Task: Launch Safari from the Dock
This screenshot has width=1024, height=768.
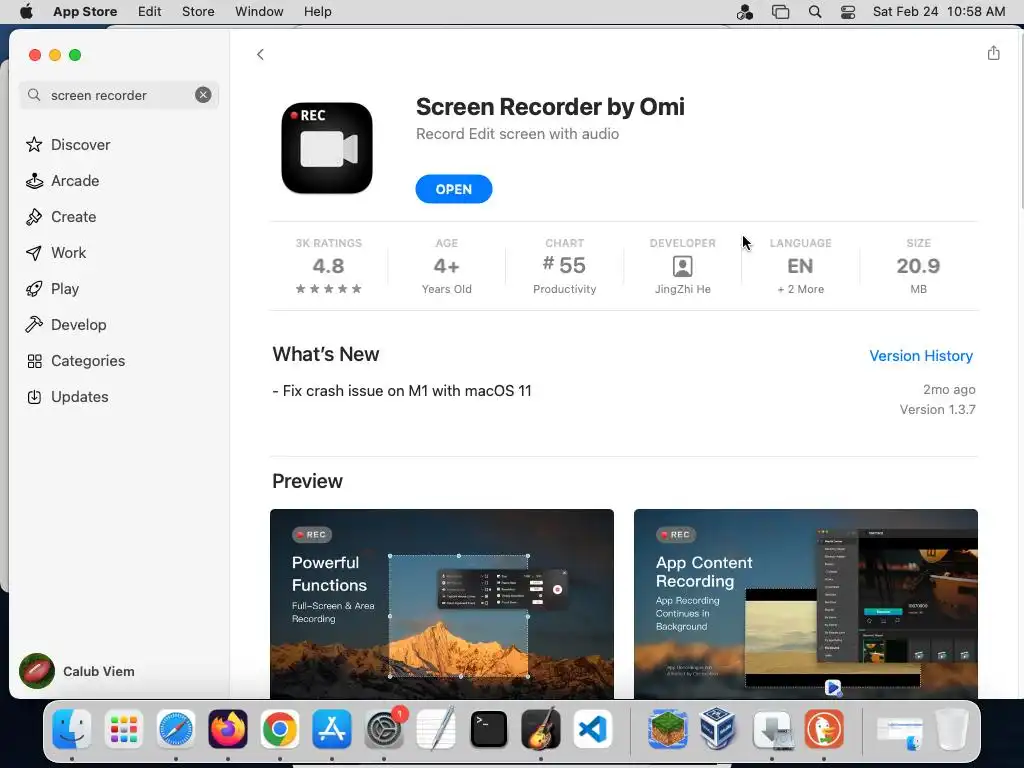Action: pyautogui.click(x=176, y=729)
